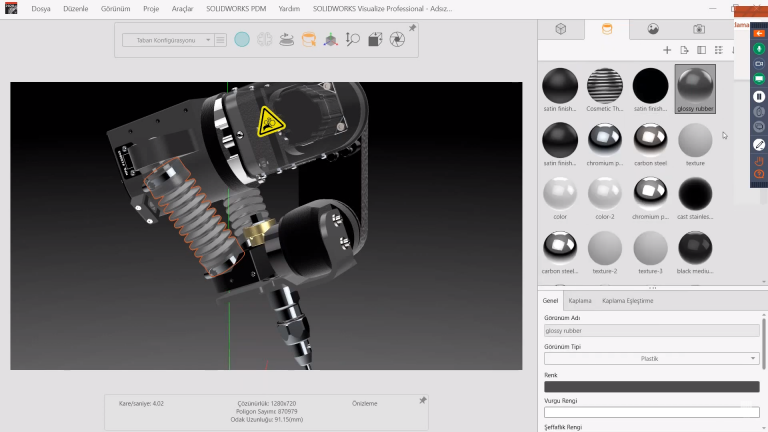The width and height of the screenshot is (768, 432).
Task: Select the carbon steel appearance thumbnail
Action: pos(650,139)
